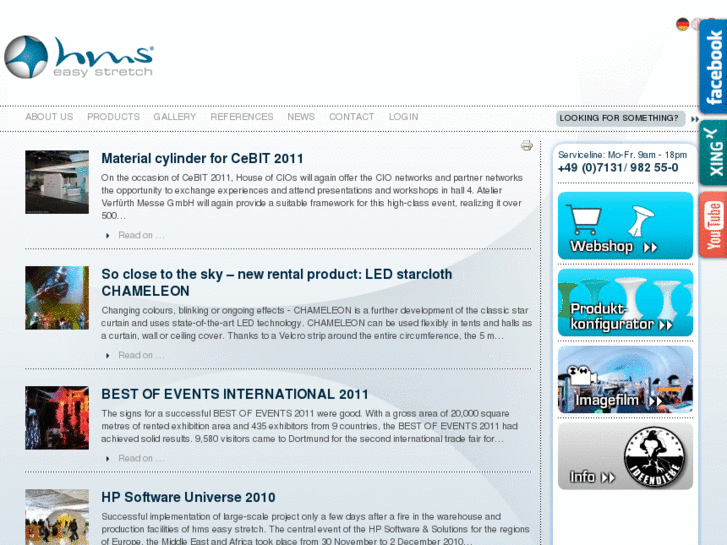Click the arrows next to the search field
The image size is (727, 545).
[695, 119]
